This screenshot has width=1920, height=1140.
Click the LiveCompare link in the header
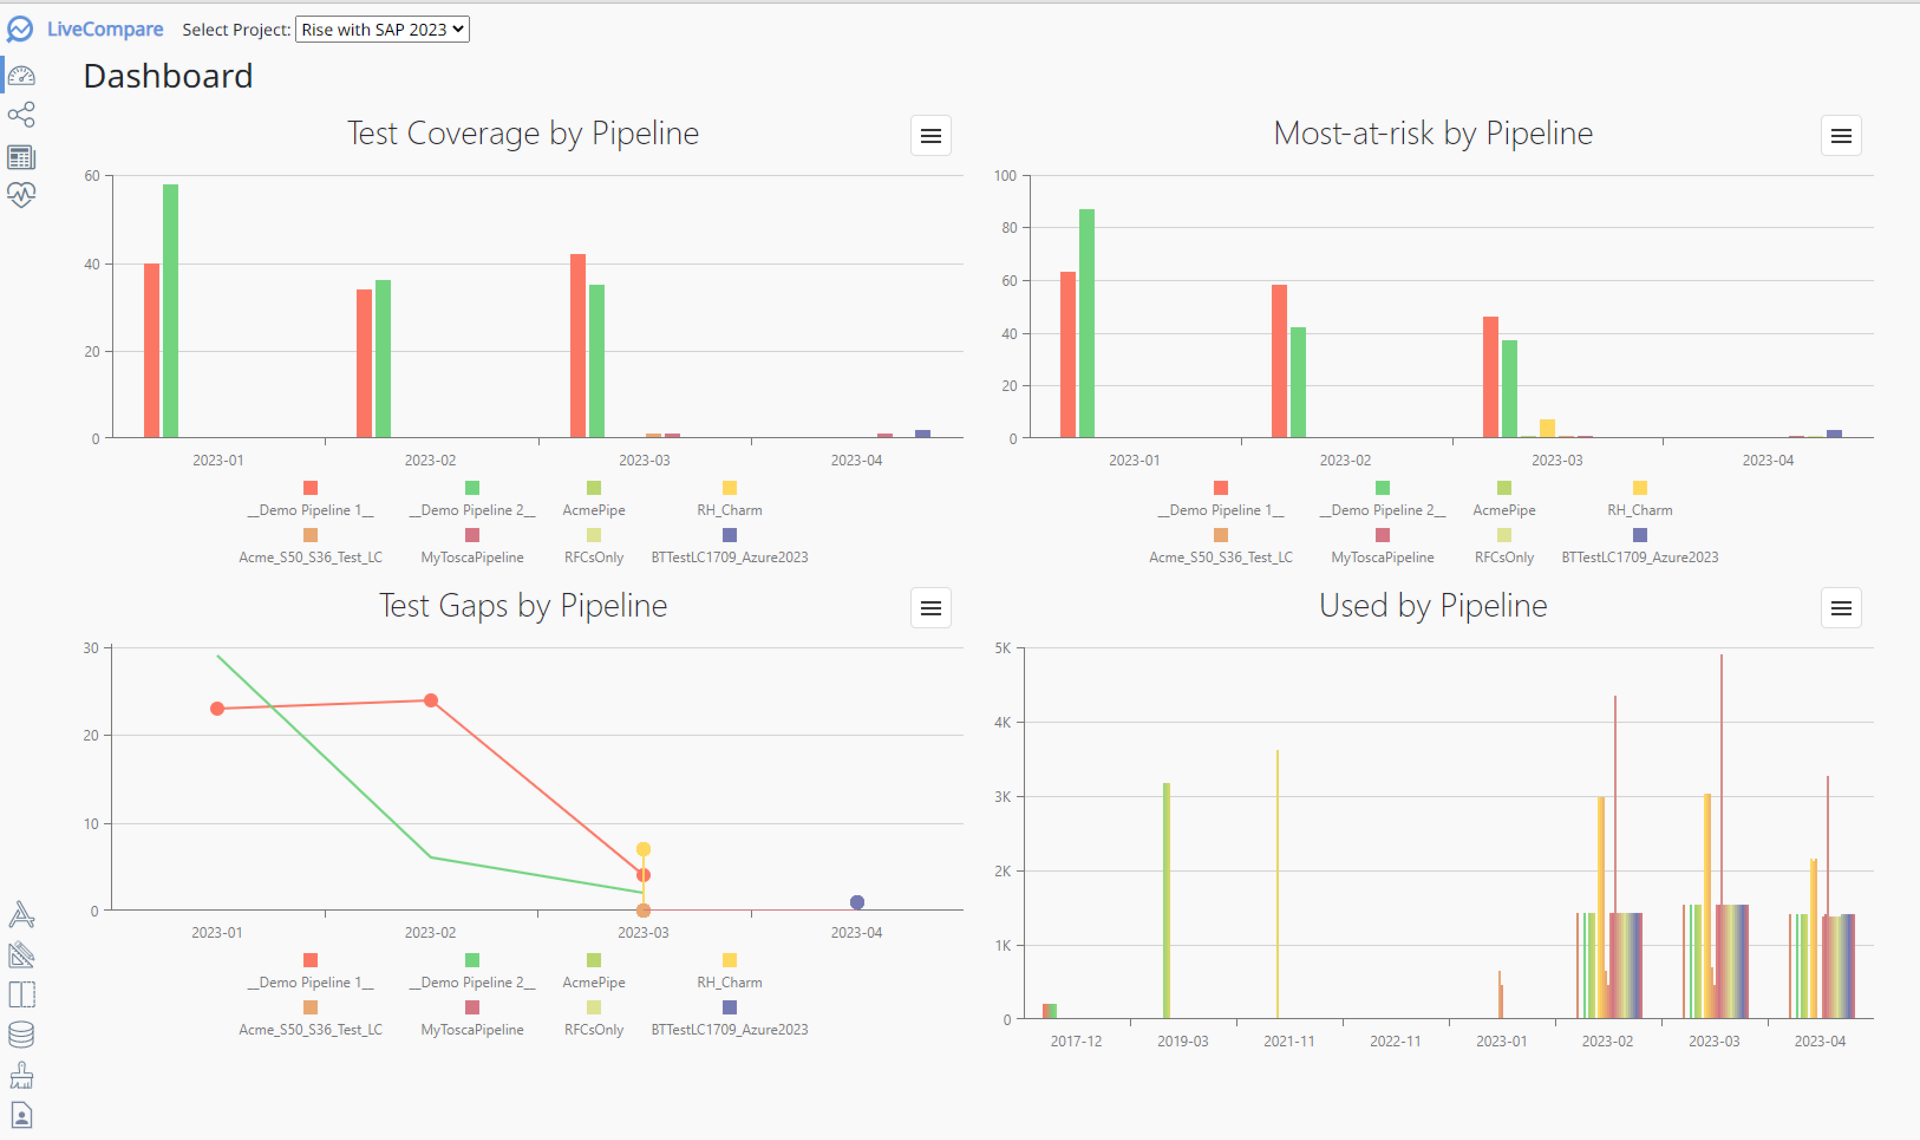[x=104, y=29]
